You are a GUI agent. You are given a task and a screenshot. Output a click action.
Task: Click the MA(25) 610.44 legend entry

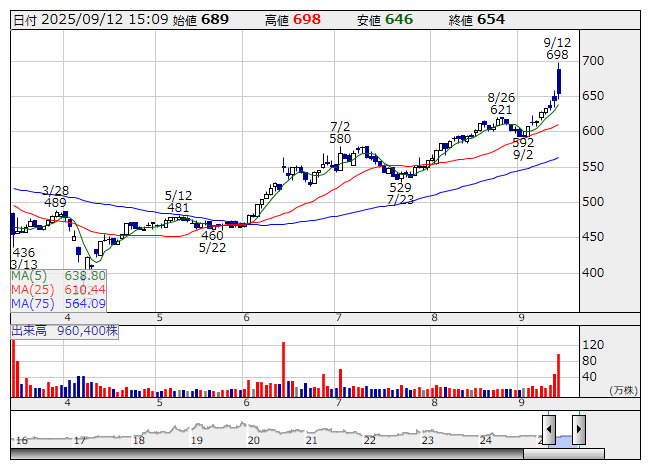click(58, 290)
